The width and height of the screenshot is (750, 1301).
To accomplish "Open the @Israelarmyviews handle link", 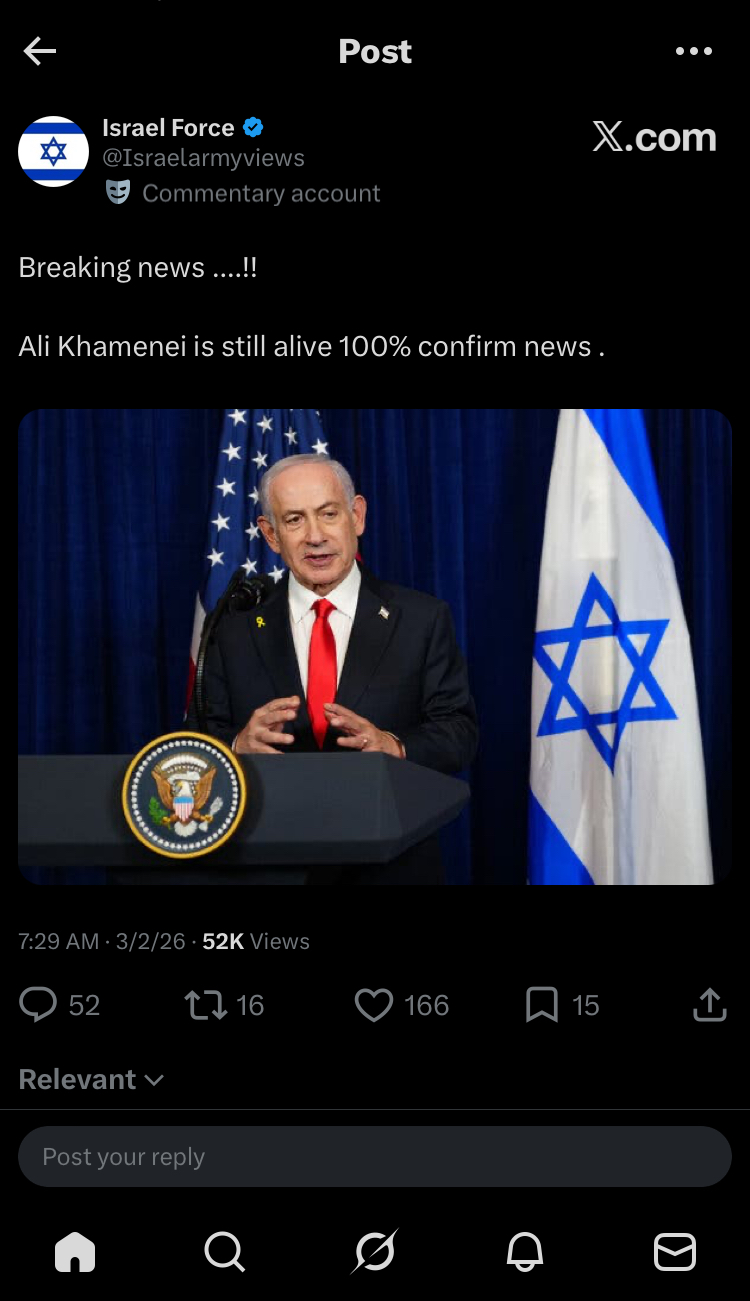I will click(x=203, y=158).
